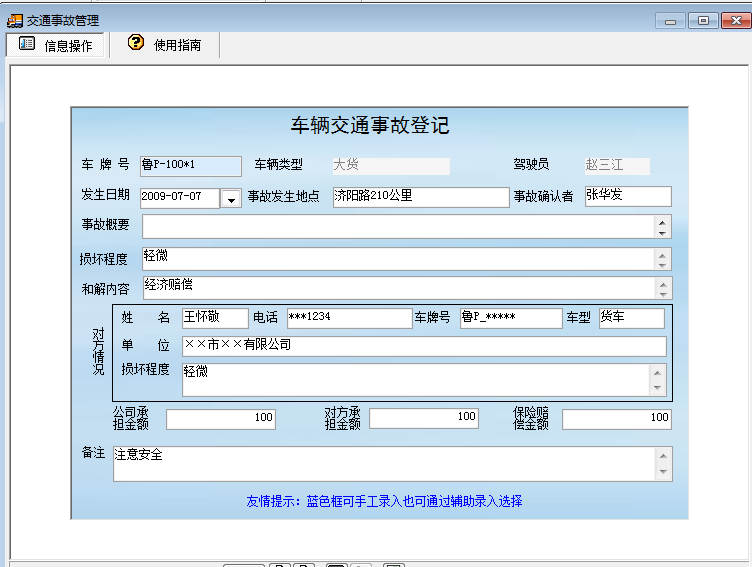The image size is (752, 567).
Task: Click the 单位 field ××市××有限公司
Action: (424, 346)
